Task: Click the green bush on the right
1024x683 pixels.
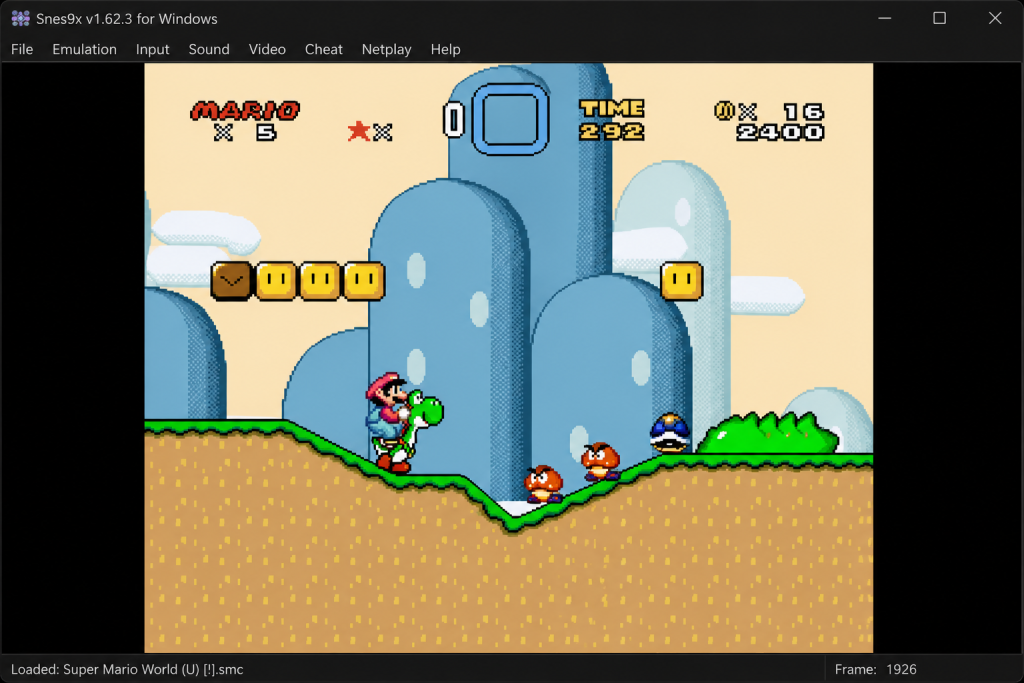Action: 768,433
